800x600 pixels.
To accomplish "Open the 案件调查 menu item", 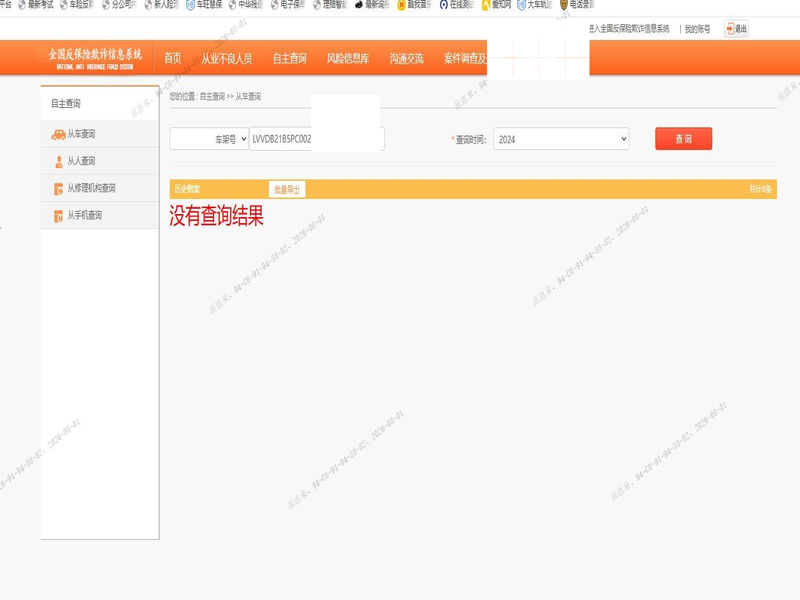I will click(465, 58).
